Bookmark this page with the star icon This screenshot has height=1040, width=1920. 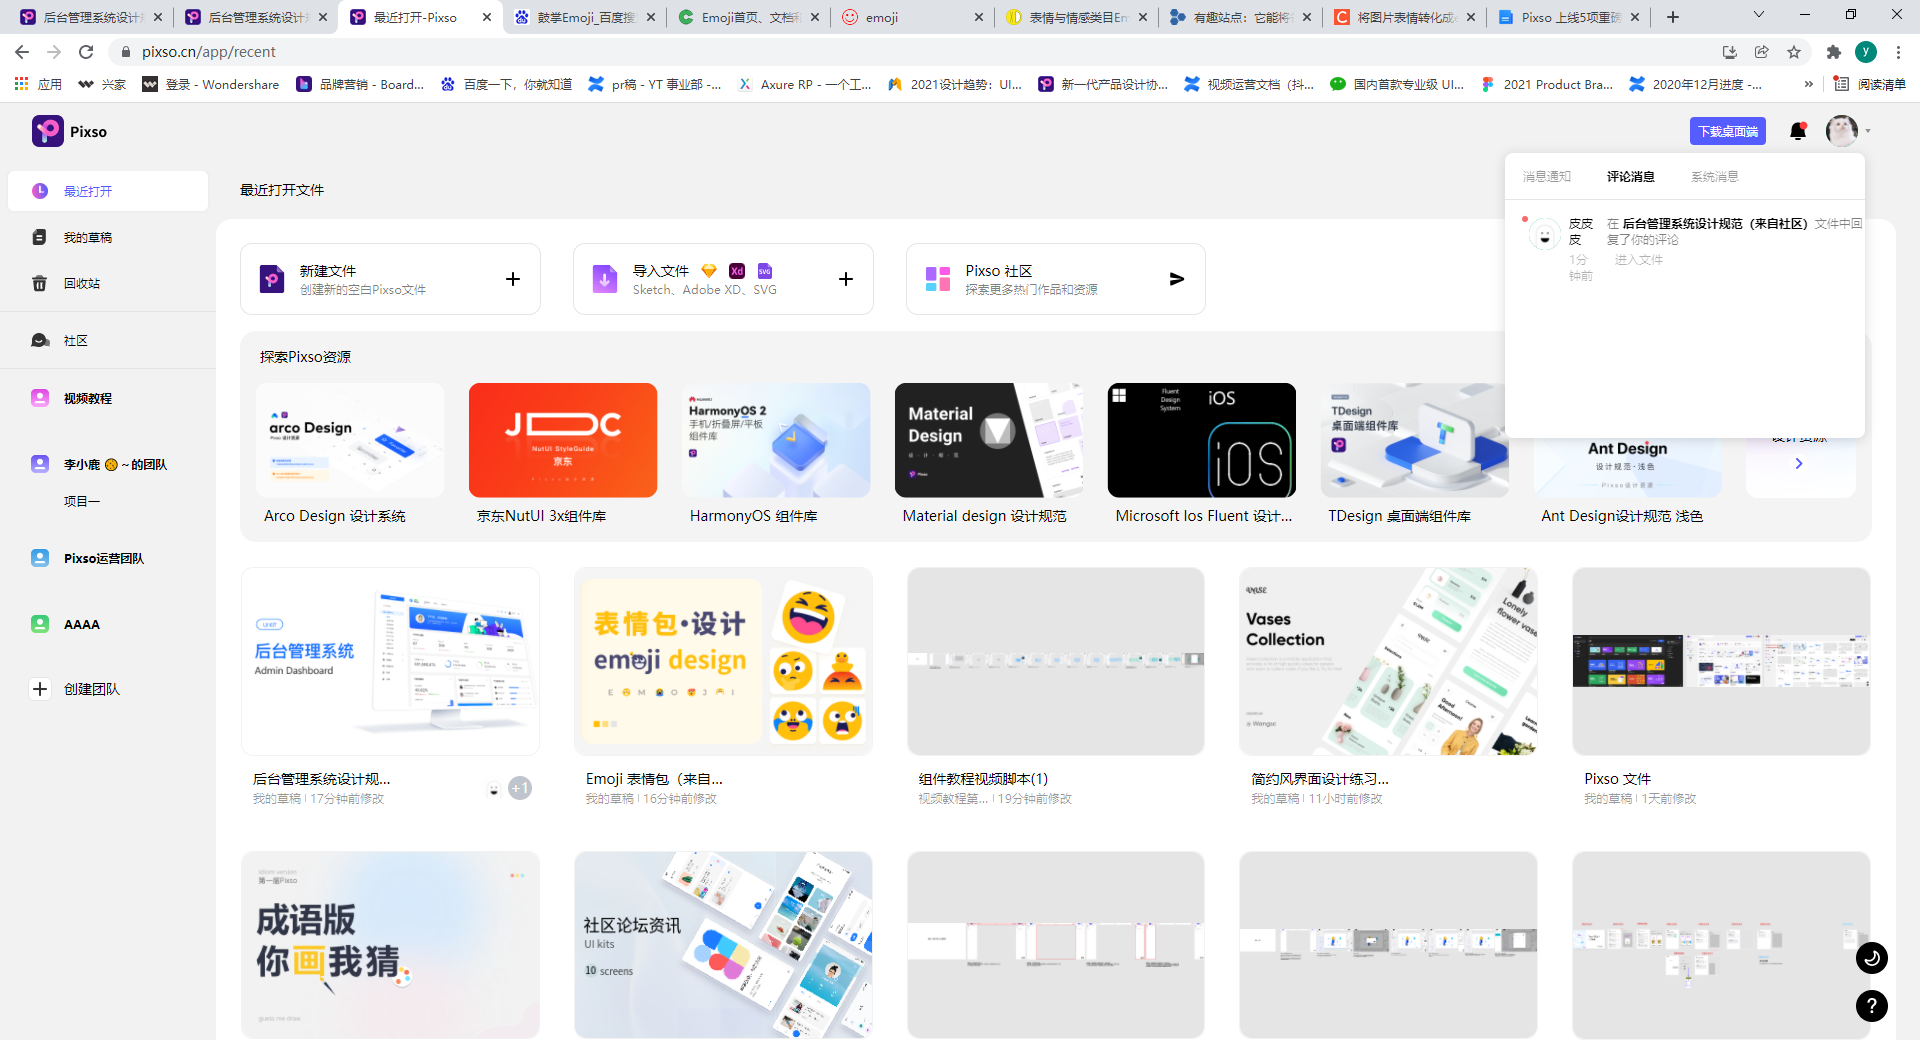(1794, 52)
